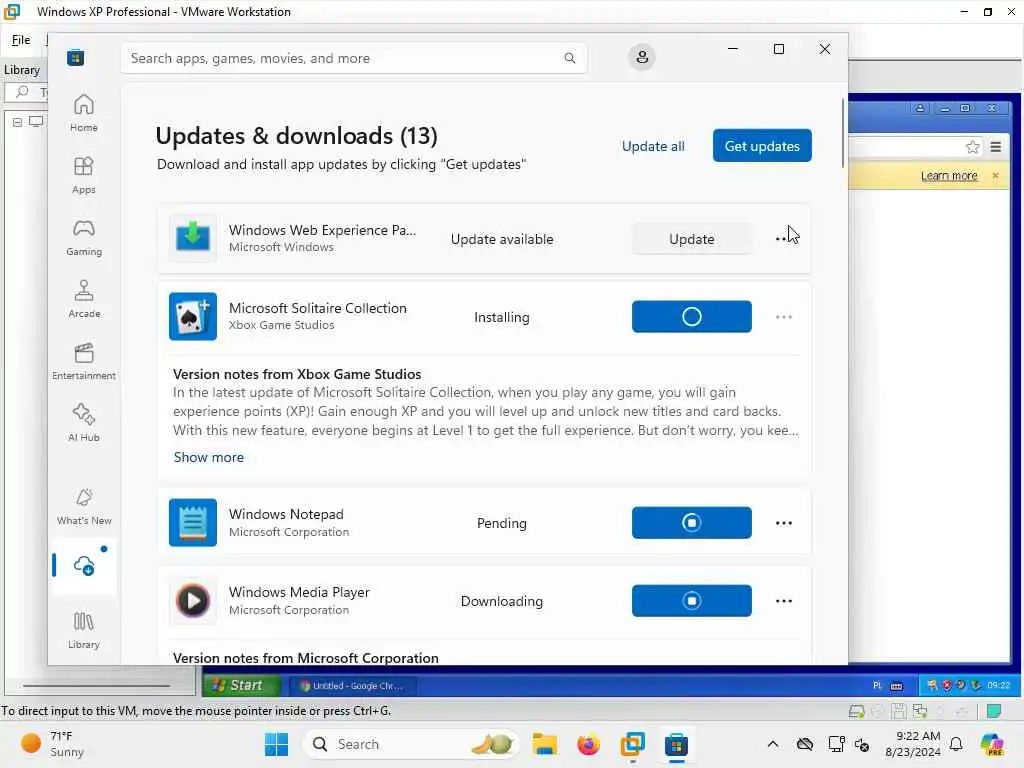This screenshot has height=768, width=1024.
Task: Click the VMware Library search field
Action: (x=27, y=92)
